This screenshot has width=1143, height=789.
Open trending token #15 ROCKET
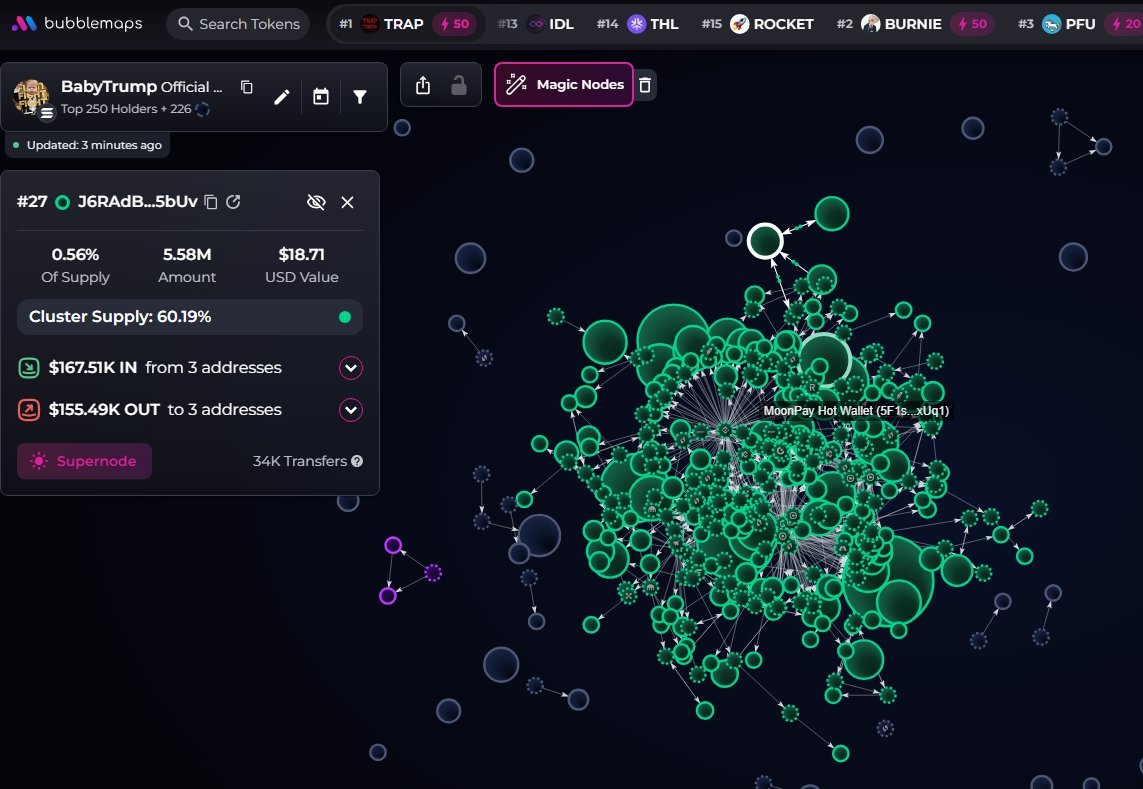pyautogui.click(x=757, y=24)
